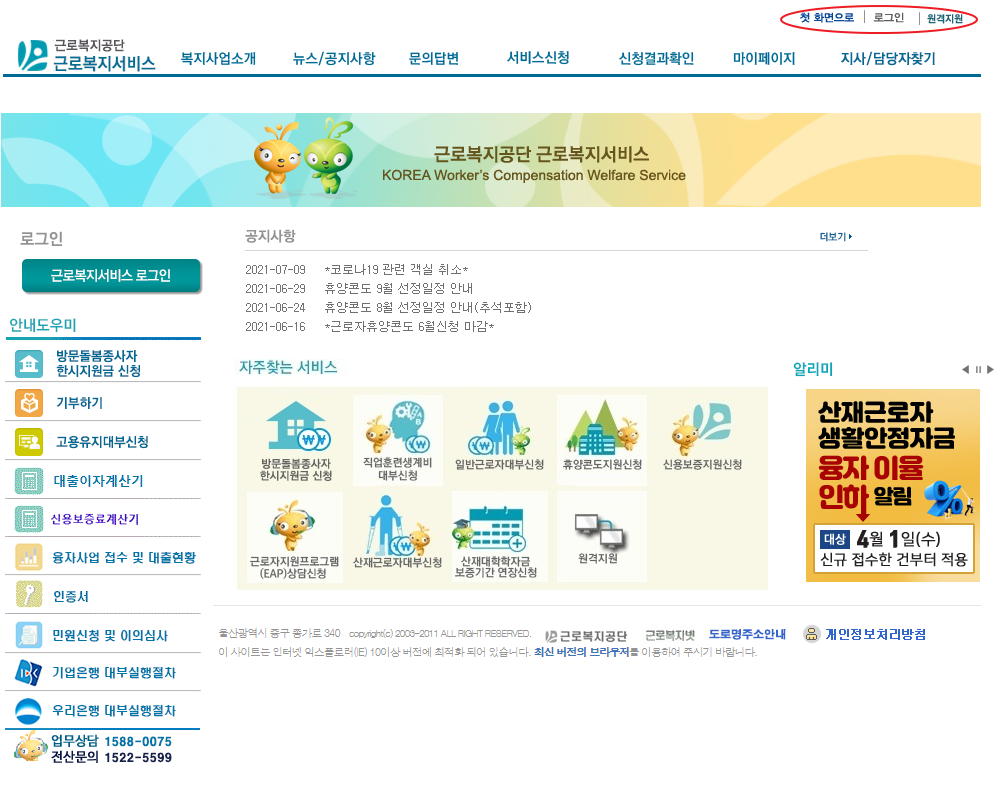Click notice date 2021-07-09
The image size is (995, 788).
point(275,270)
